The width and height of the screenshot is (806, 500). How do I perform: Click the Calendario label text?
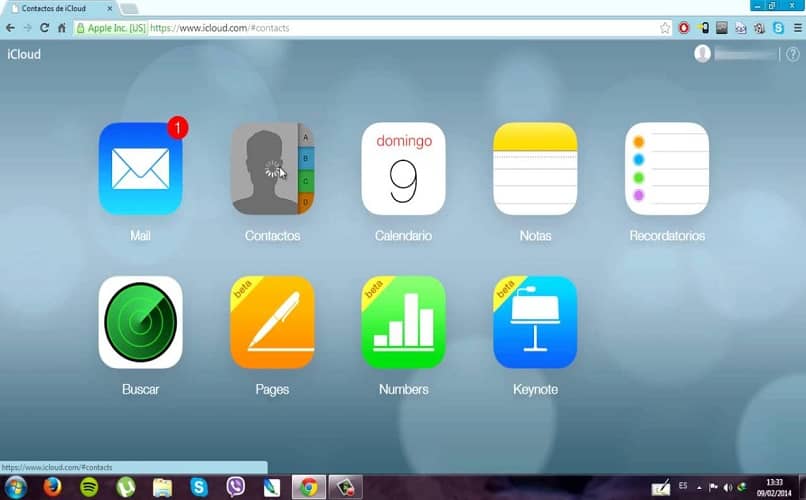click(x=404, y=235)
